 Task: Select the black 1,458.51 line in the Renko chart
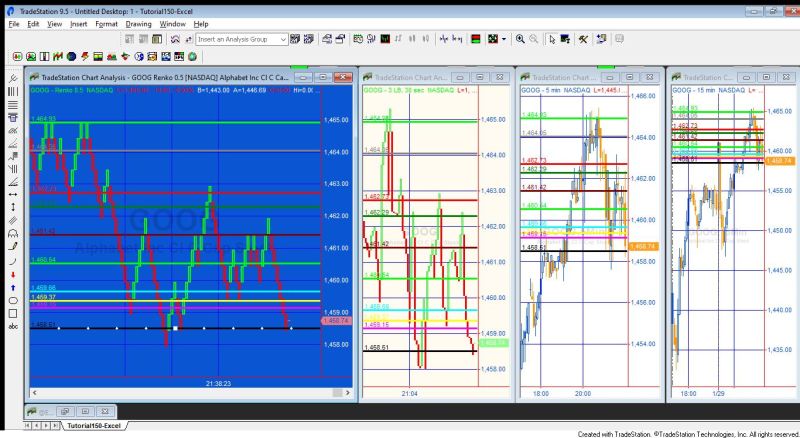coord(175,328)
